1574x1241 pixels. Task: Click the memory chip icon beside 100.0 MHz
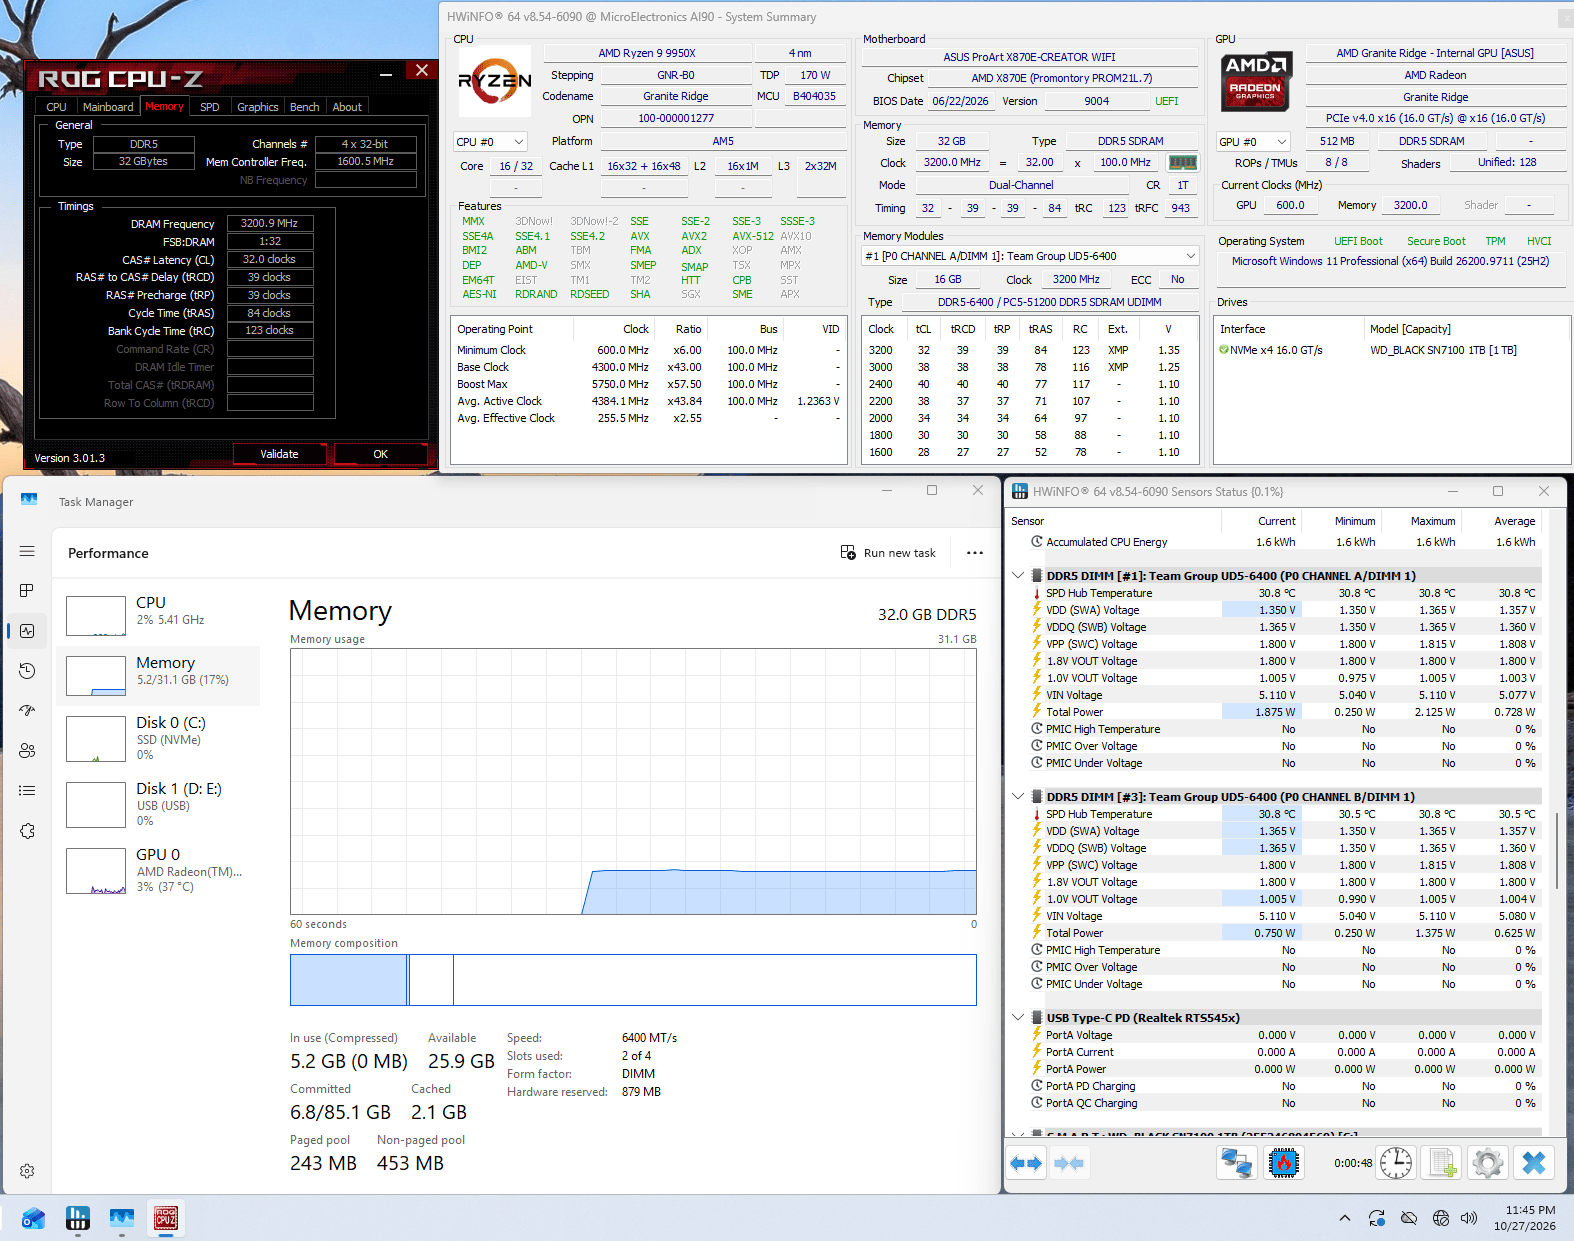tap(1183, 162)
